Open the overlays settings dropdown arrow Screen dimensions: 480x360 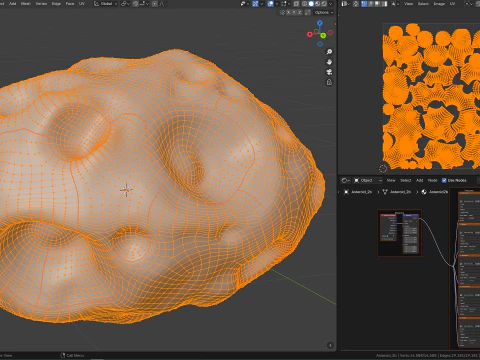(277, 4)
